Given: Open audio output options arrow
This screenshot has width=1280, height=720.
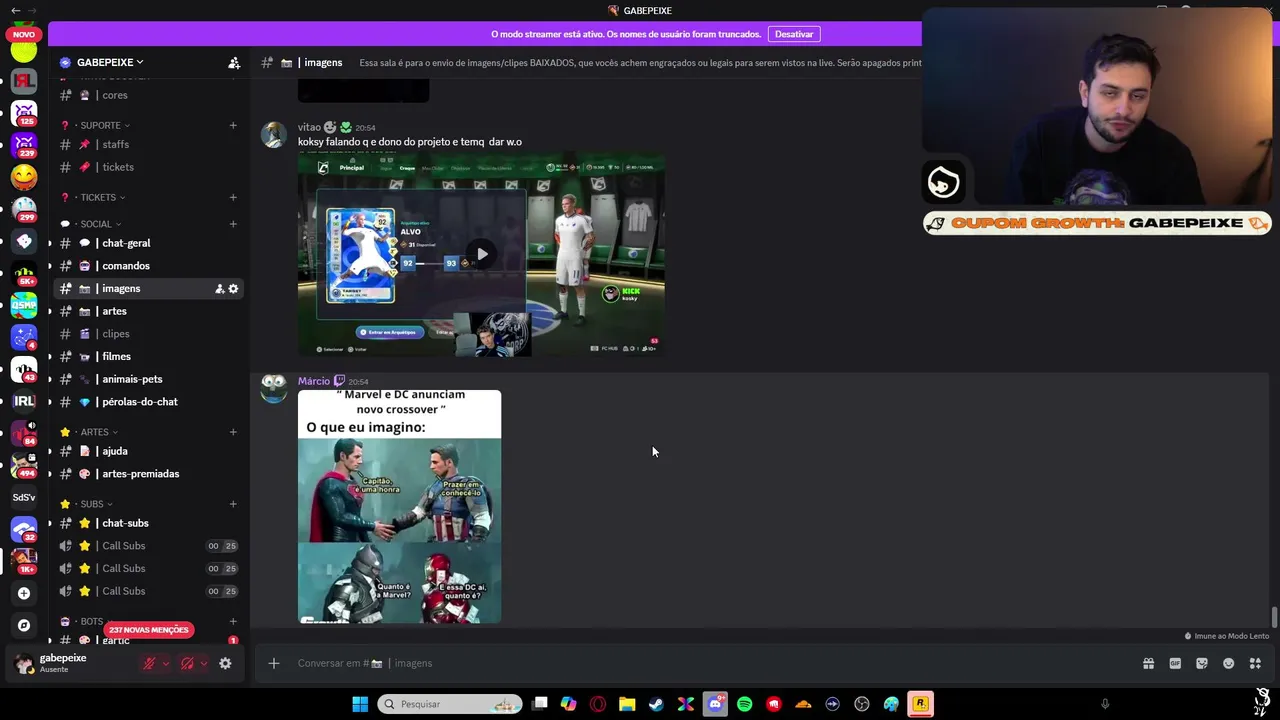Looking at the screenshot, I should pos(204,663).
